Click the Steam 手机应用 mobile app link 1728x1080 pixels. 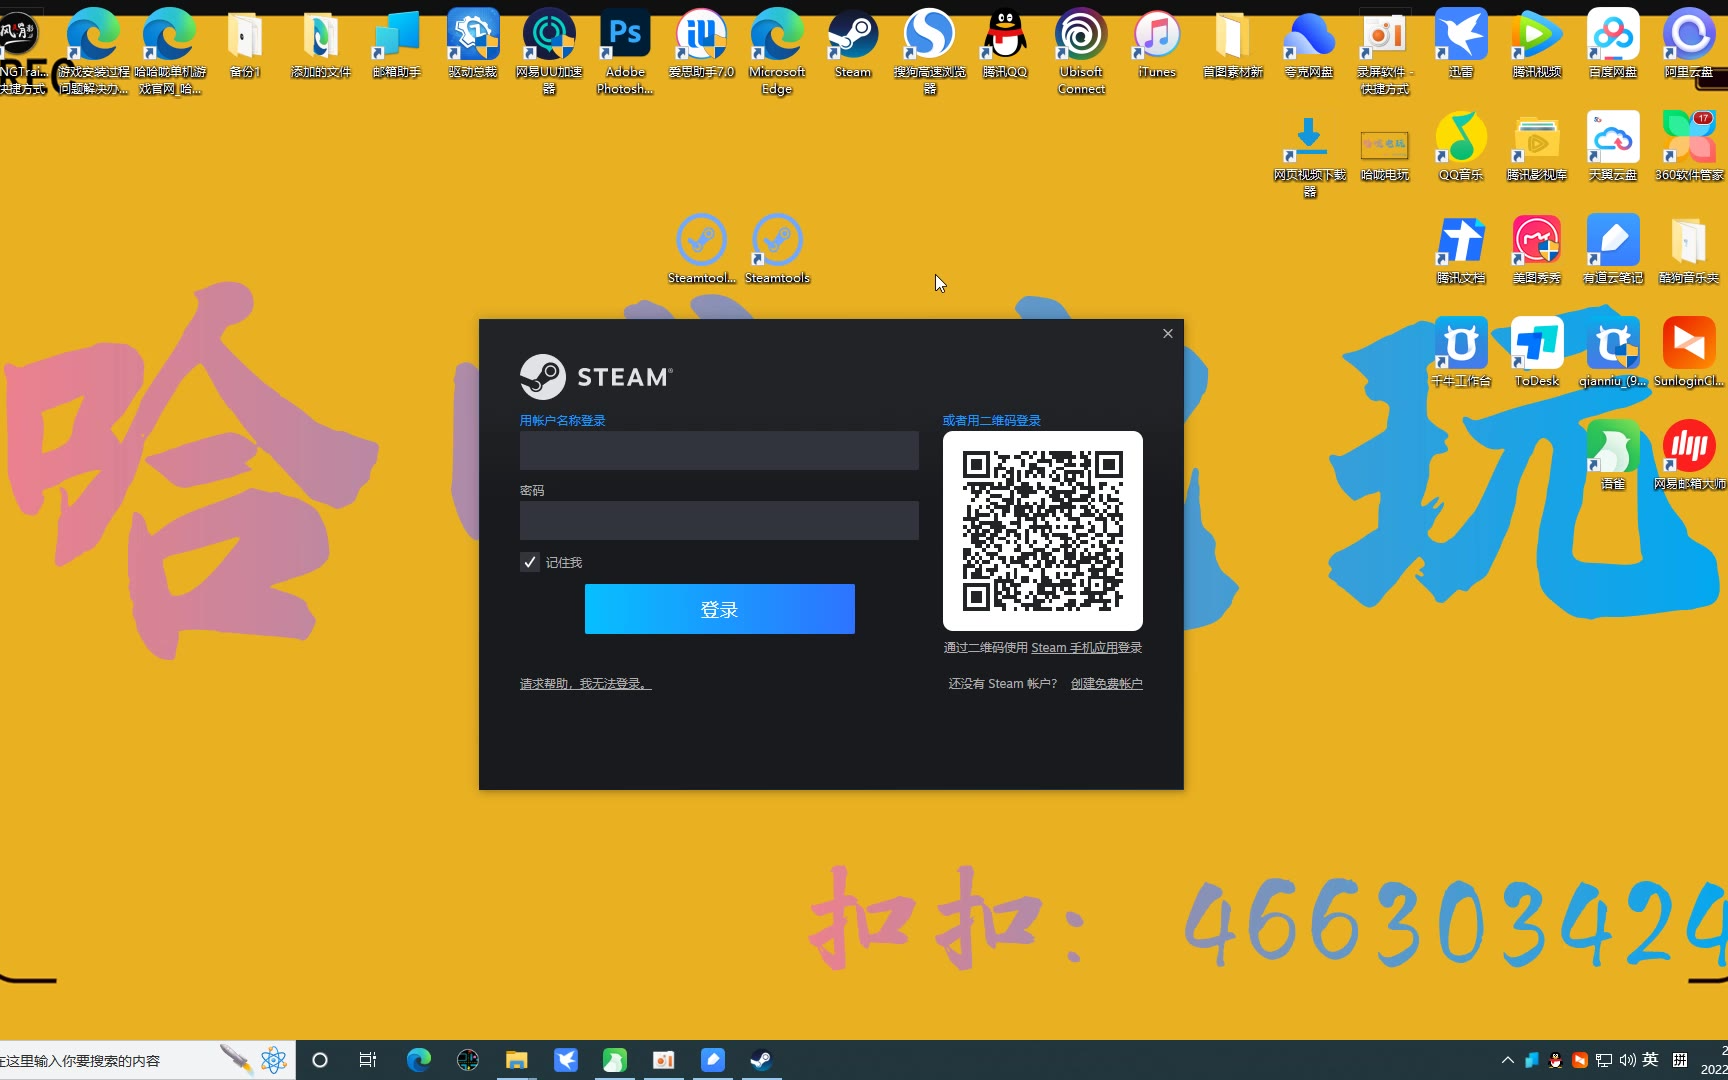point(1073,648)
